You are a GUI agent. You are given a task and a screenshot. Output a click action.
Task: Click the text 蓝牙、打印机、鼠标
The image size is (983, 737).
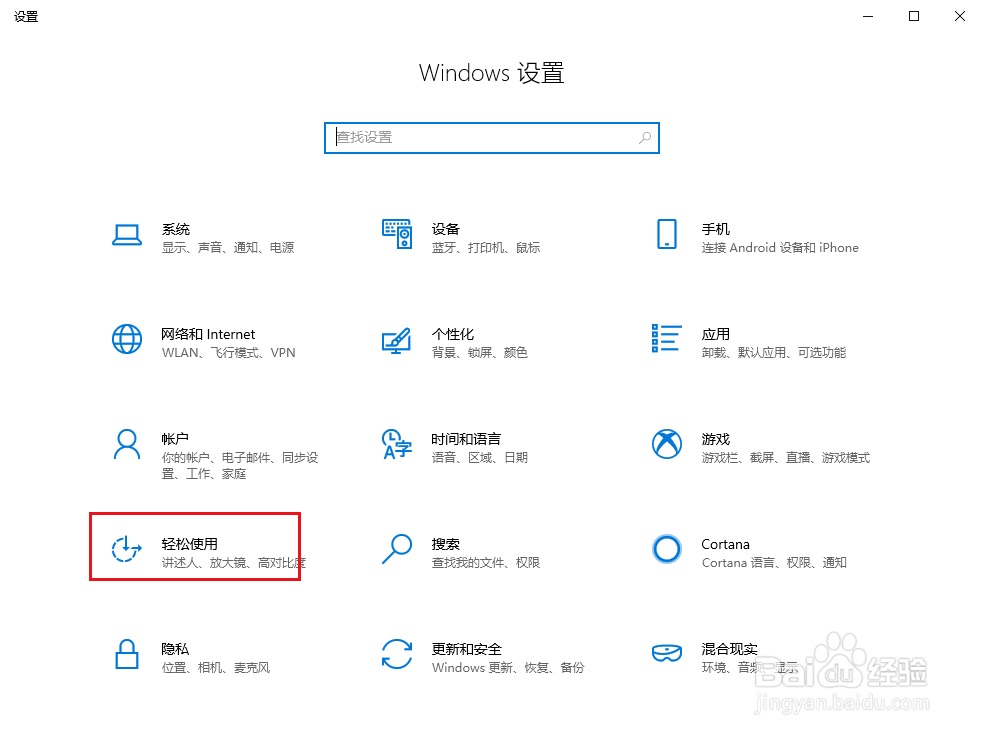pos(486,248)
